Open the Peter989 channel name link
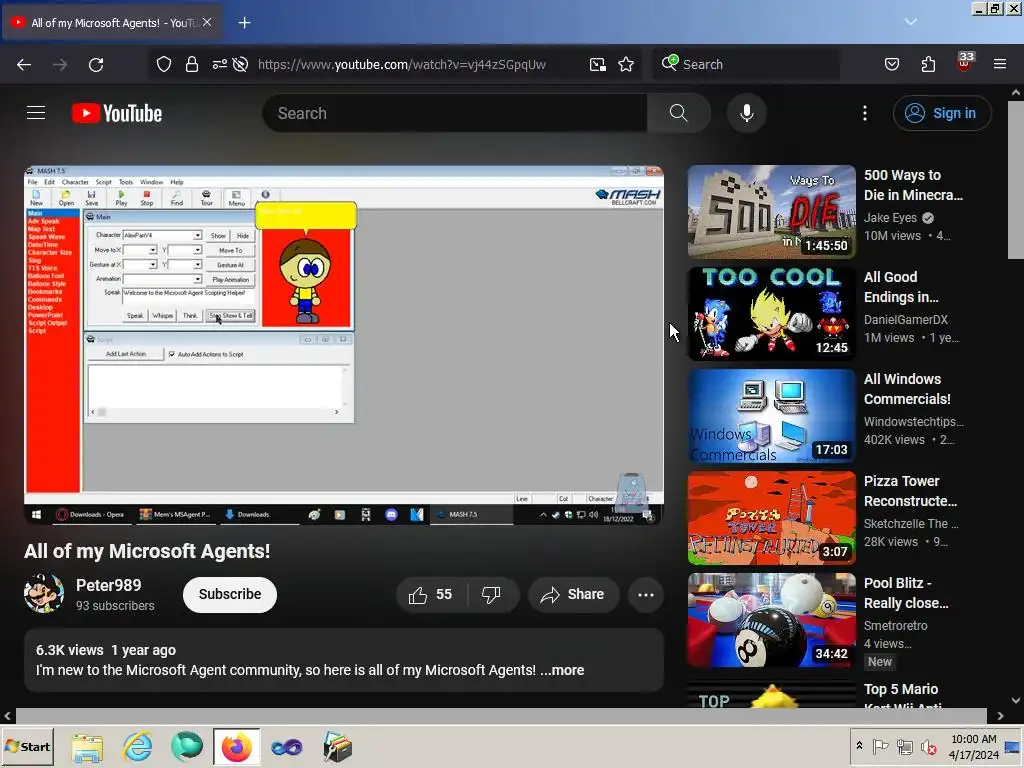The height and width of the screenshot is (768, 1024). click(108, 585)
